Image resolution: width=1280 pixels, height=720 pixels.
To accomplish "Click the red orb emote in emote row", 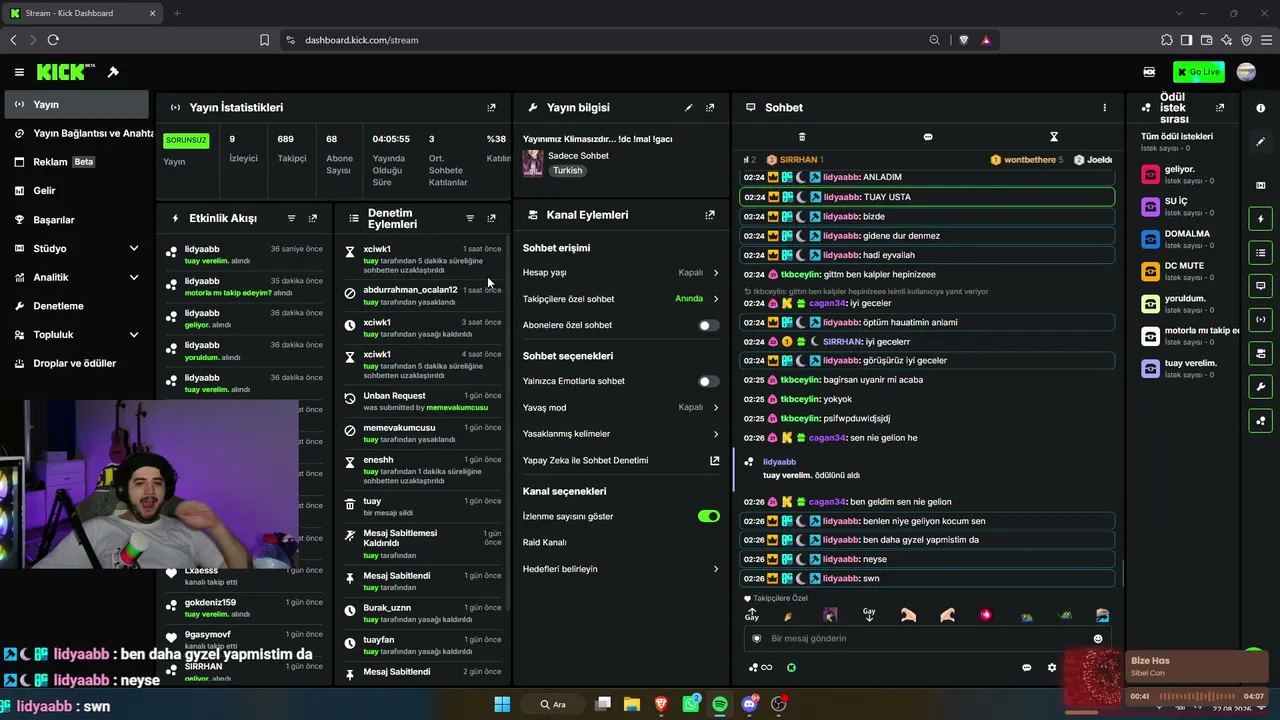I will (x=986, y=615).
